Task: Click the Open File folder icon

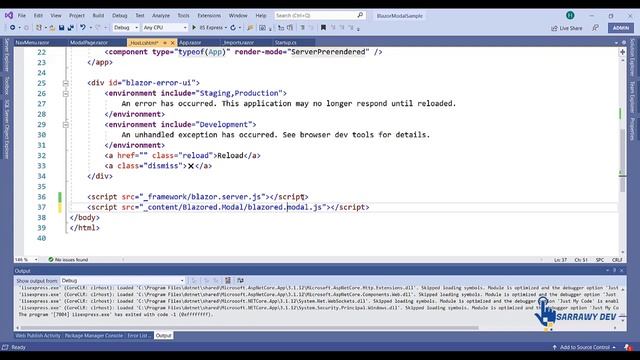Action: coord(52,28)
